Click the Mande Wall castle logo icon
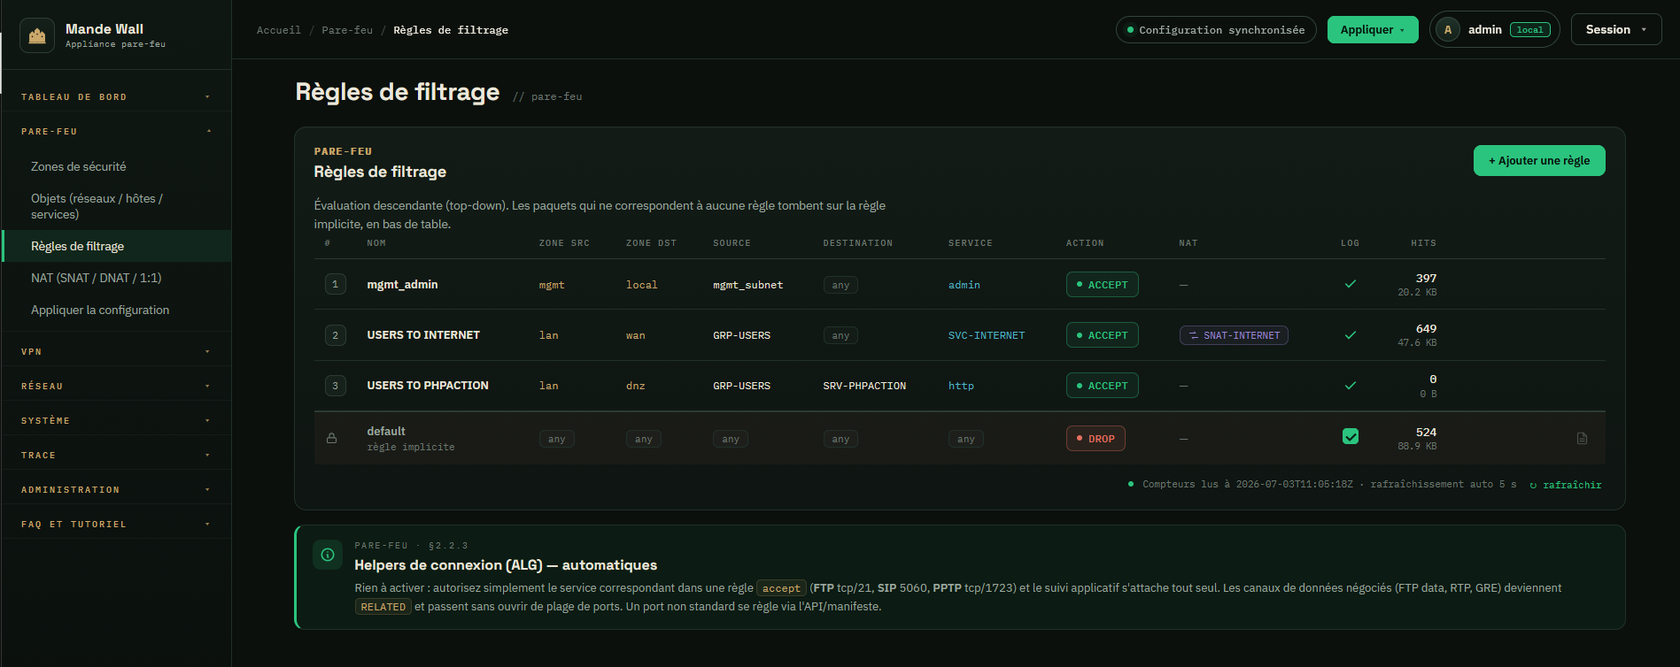This screenshot has width=1680, height=667. (37, 35)
